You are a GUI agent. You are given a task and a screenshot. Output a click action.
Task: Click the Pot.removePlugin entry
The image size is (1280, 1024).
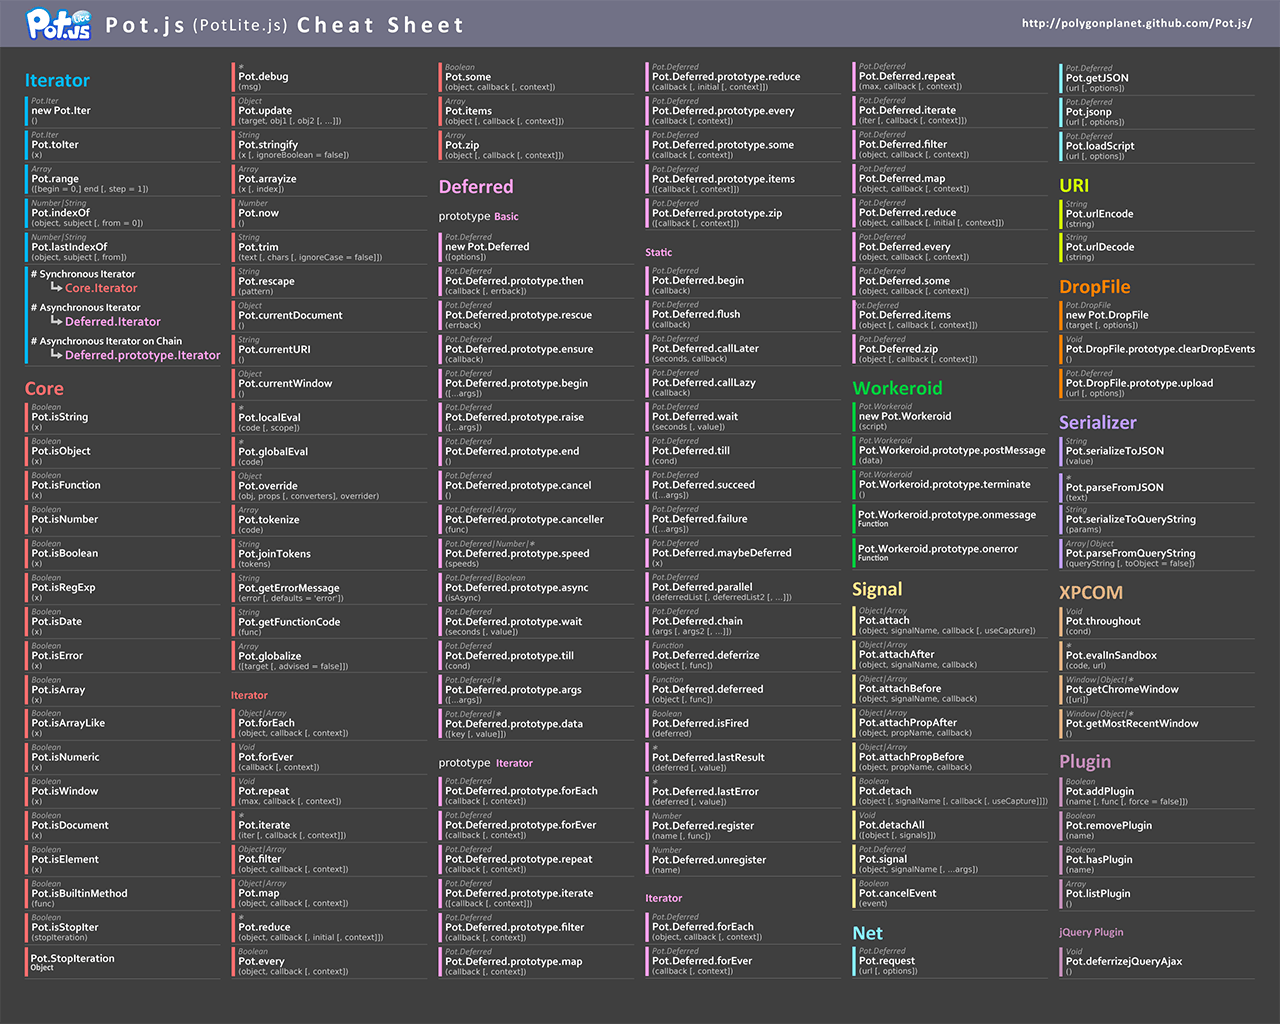click(x=1159, y=825)
